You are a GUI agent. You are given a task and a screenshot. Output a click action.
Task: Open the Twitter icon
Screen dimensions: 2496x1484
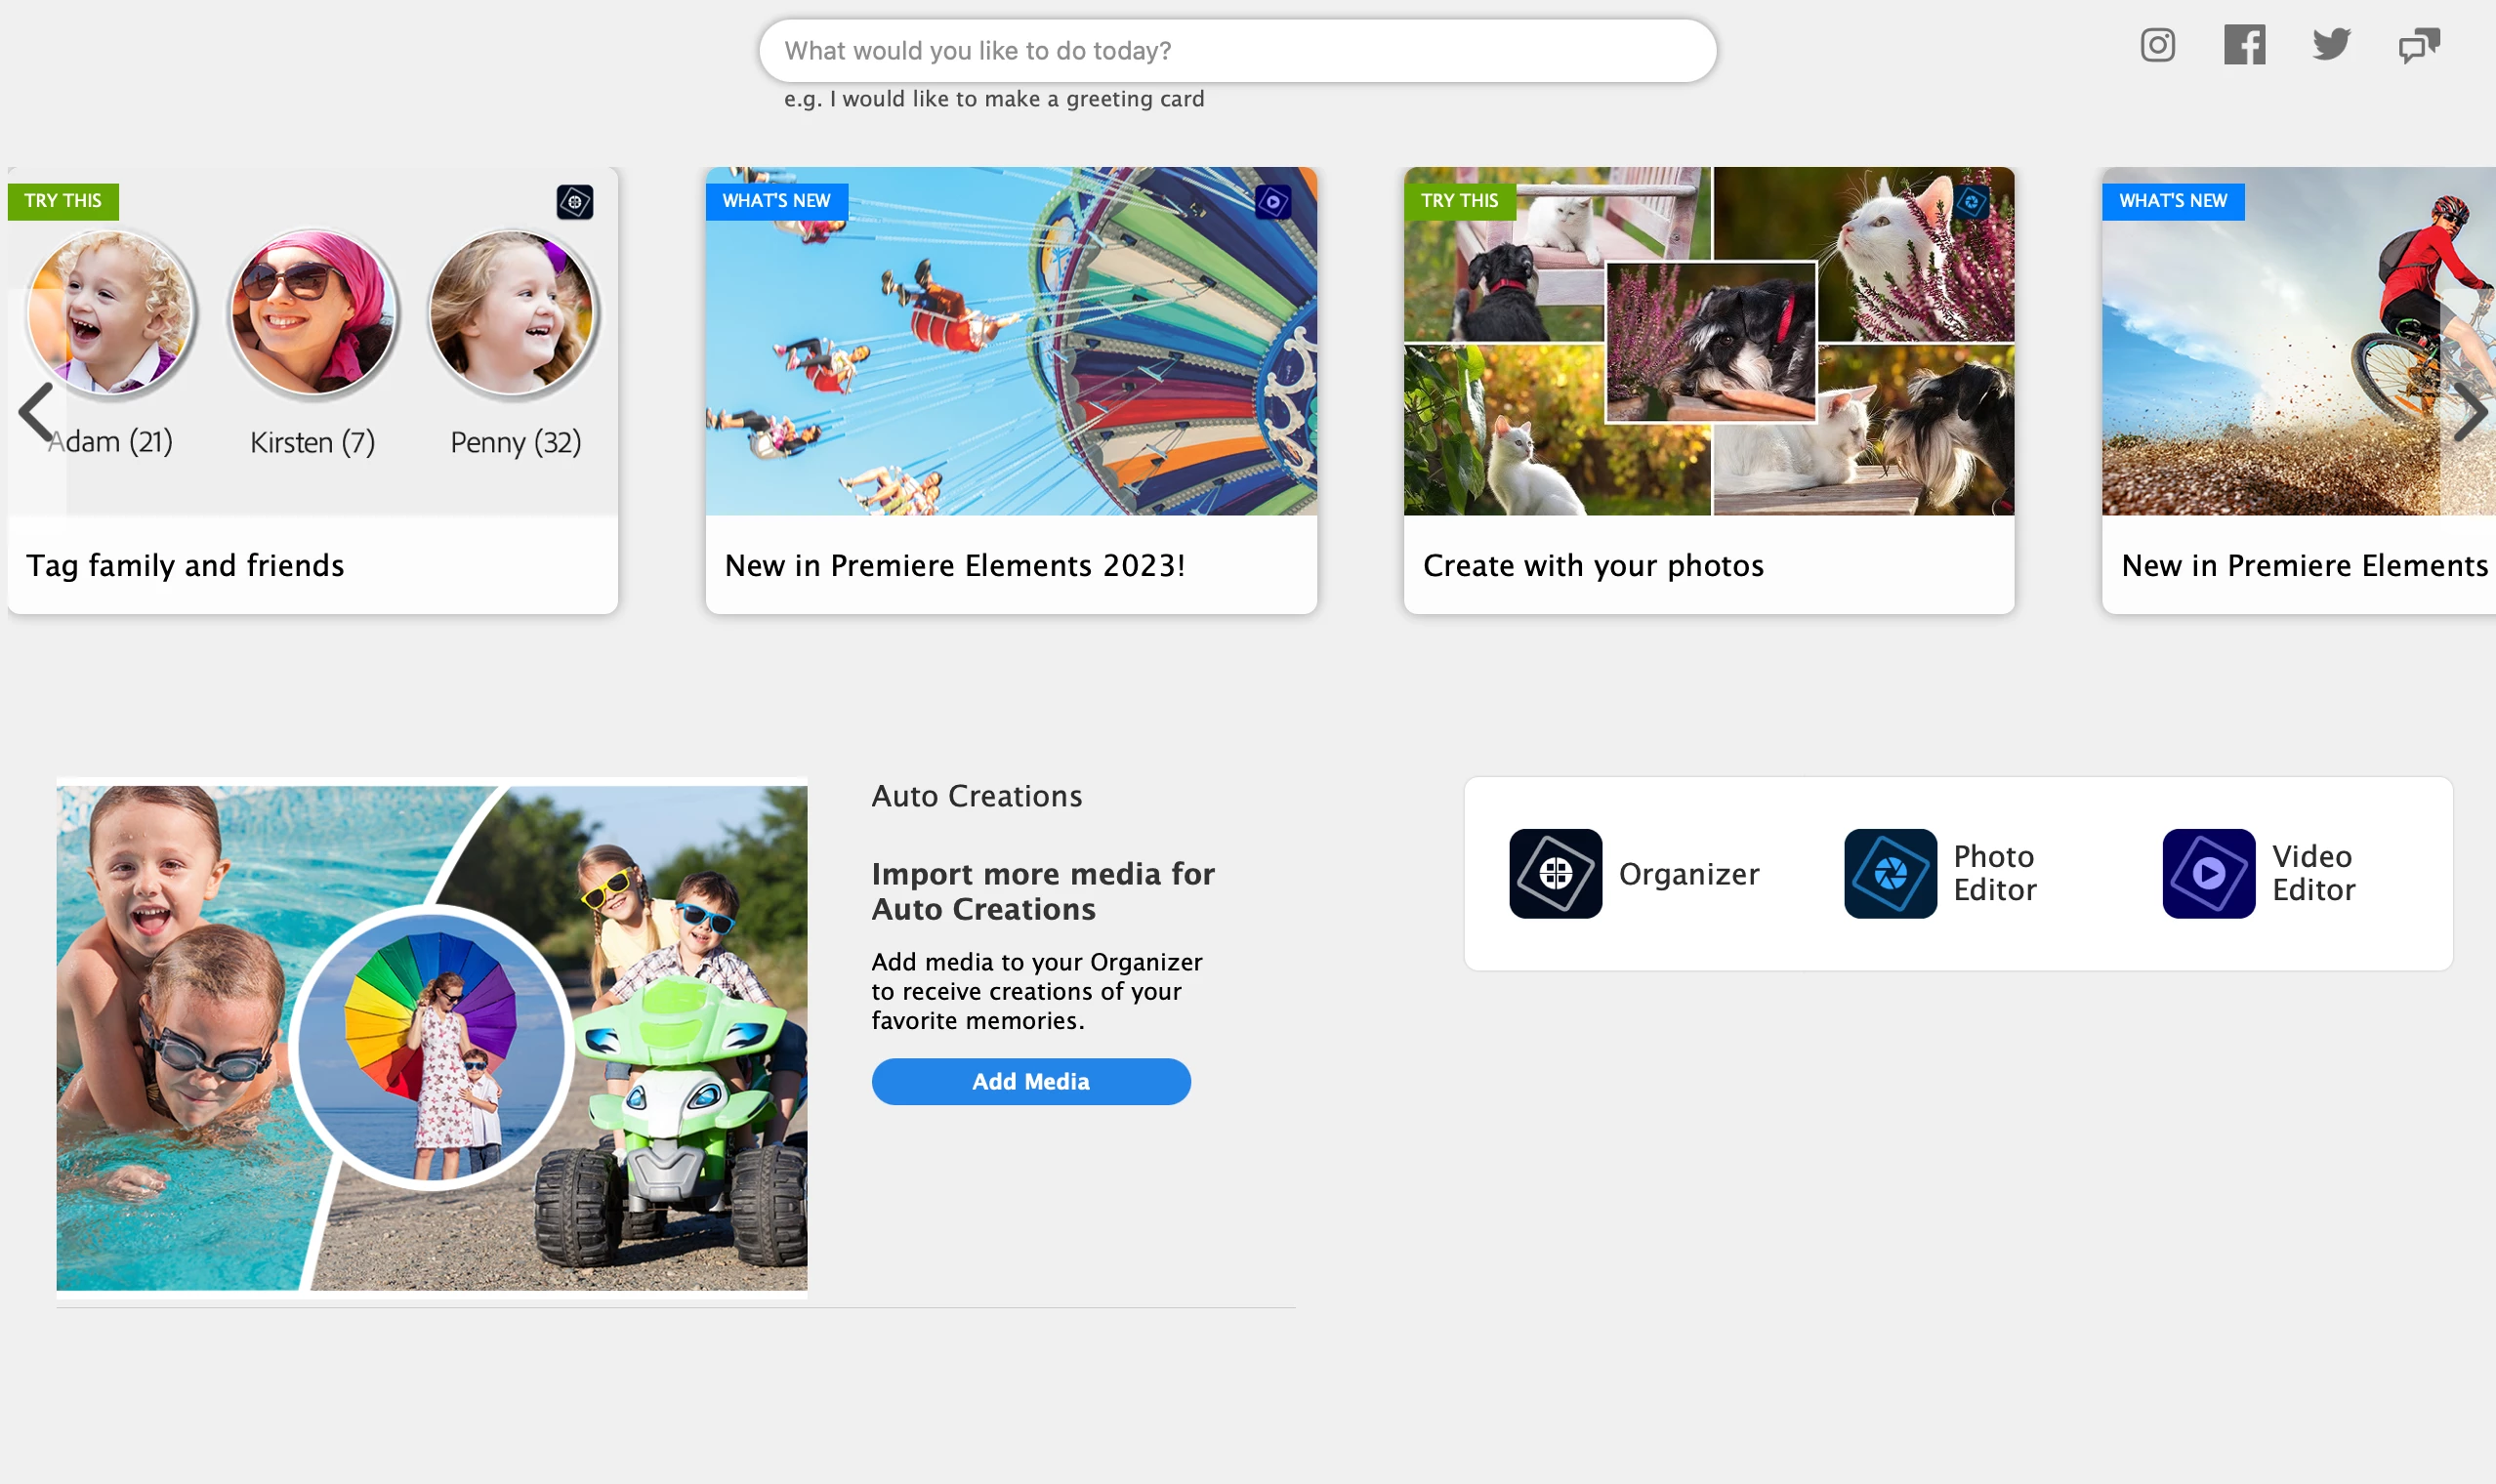pos(2331,45)
